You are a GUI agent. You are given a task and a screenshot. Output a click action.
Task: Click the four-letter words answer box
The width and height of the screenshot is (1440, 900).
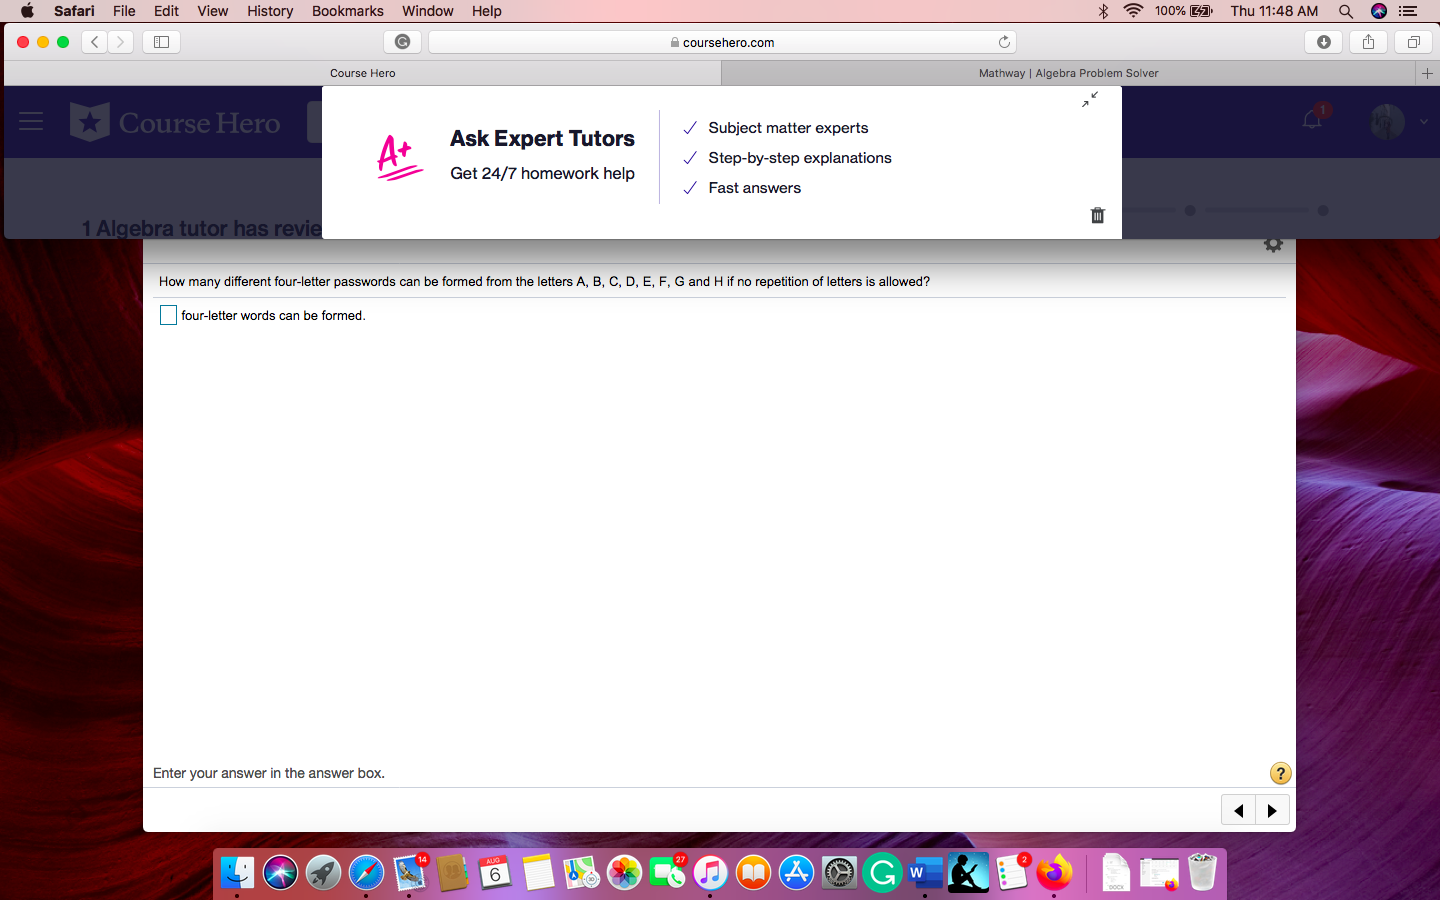[168, 315]
